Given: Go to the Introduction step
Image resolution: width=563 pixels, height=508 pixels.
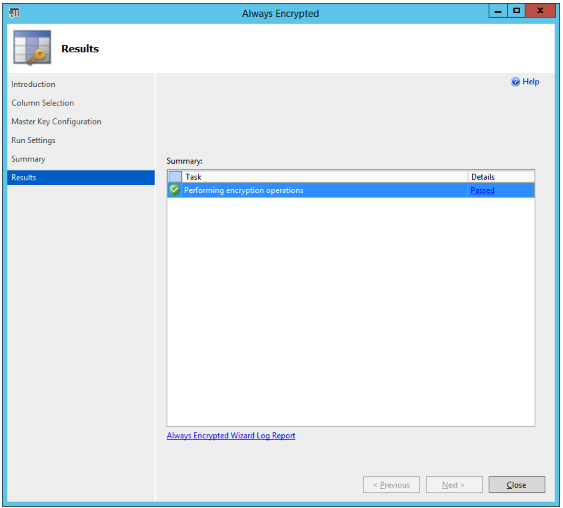Looking at the screenshot, I should 33,84.
